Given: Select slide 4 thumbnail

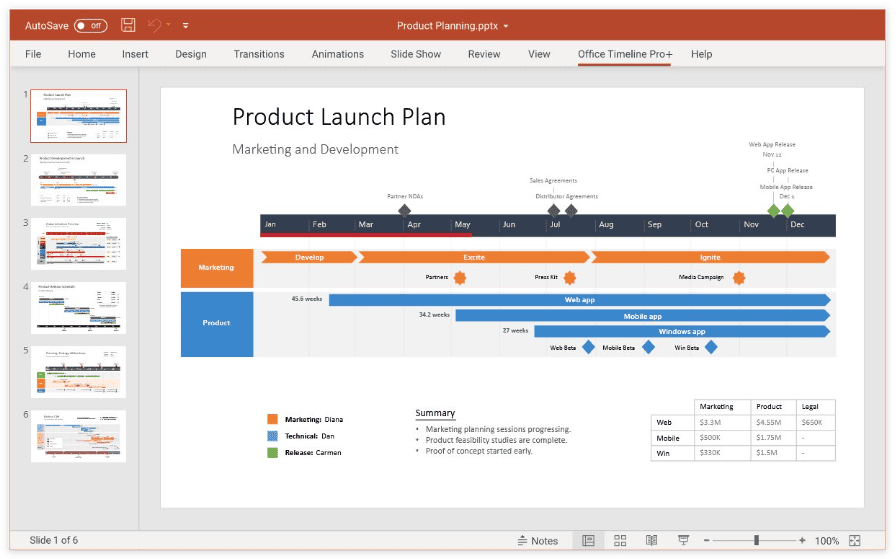Looking at the screenshot, I should pos(78,308).
